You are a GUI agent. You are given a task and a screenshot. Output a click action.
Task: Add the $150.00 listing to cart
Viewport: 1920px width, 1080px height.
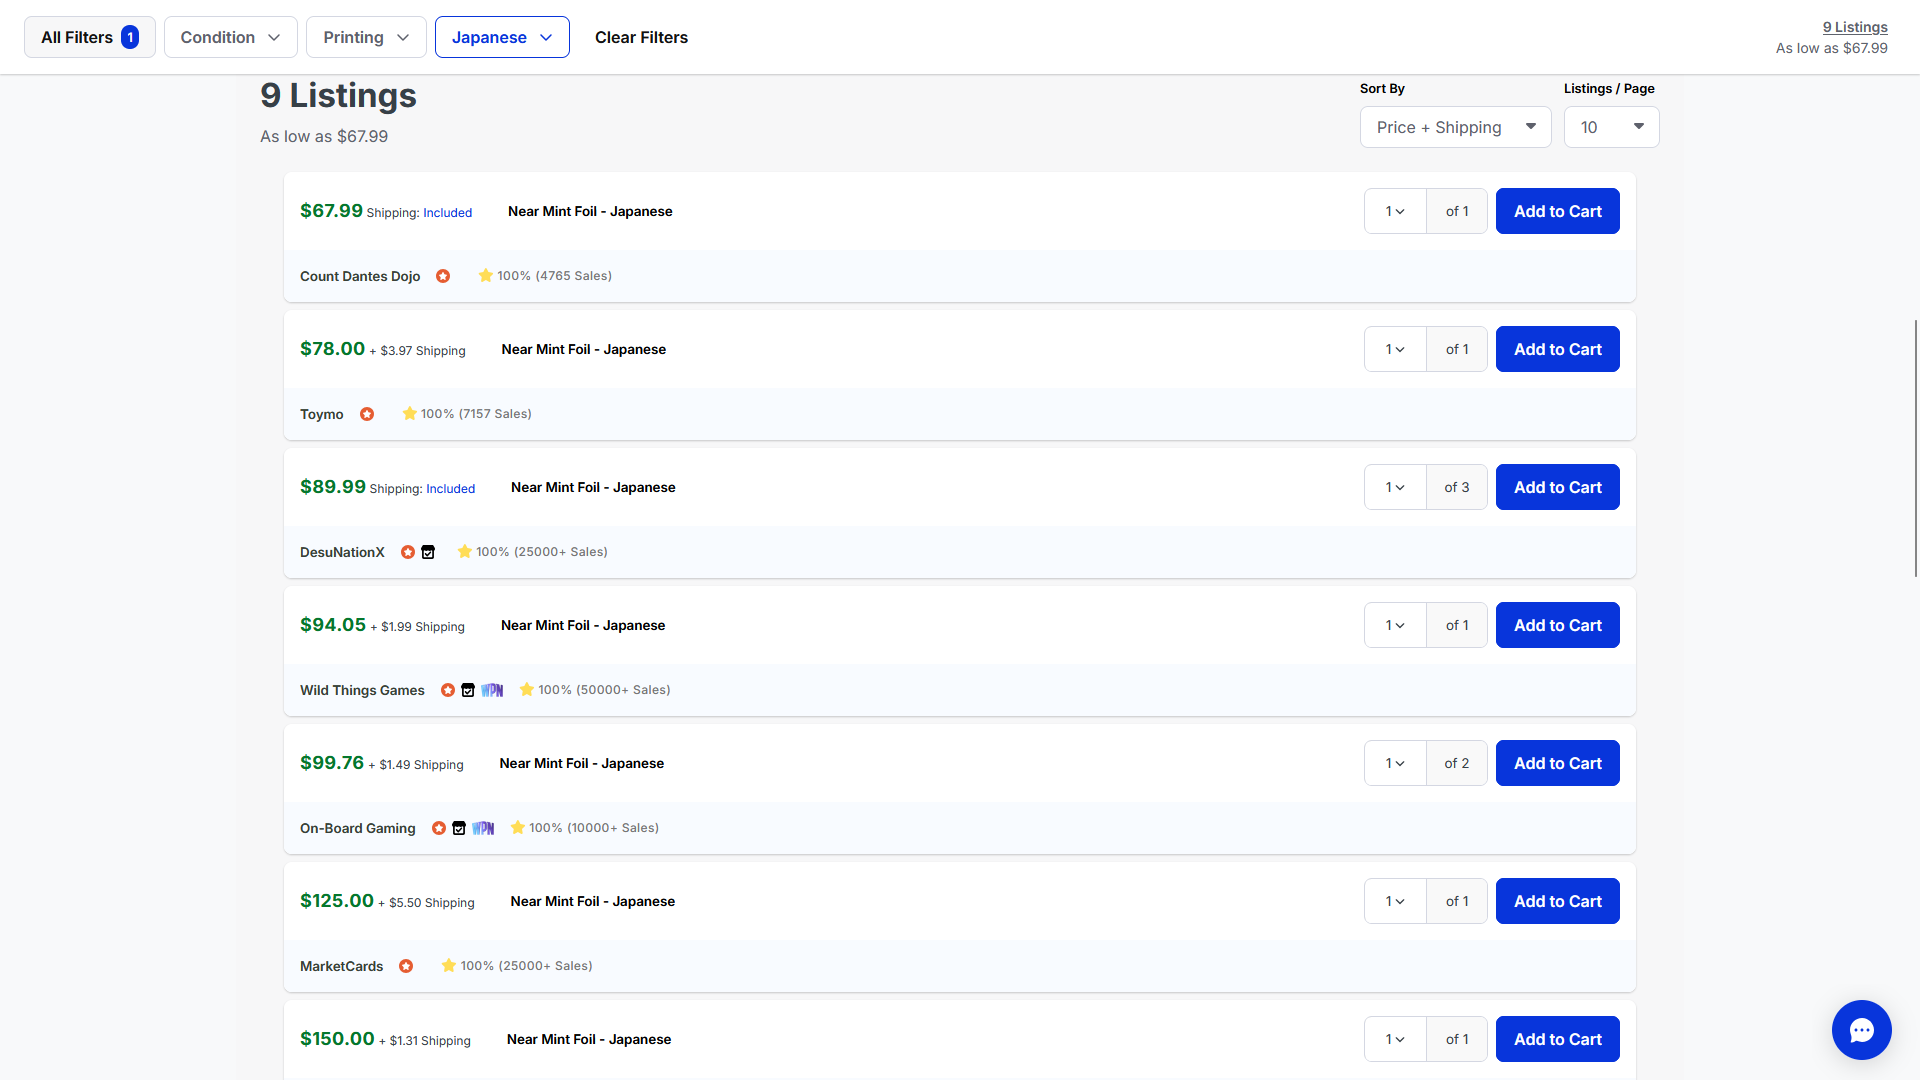click(1557, 1039)
